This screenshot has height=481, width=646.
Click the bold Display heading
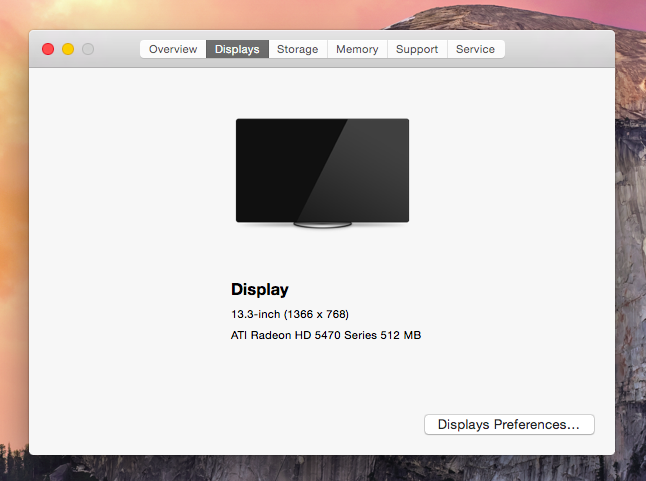click(260, 290)
